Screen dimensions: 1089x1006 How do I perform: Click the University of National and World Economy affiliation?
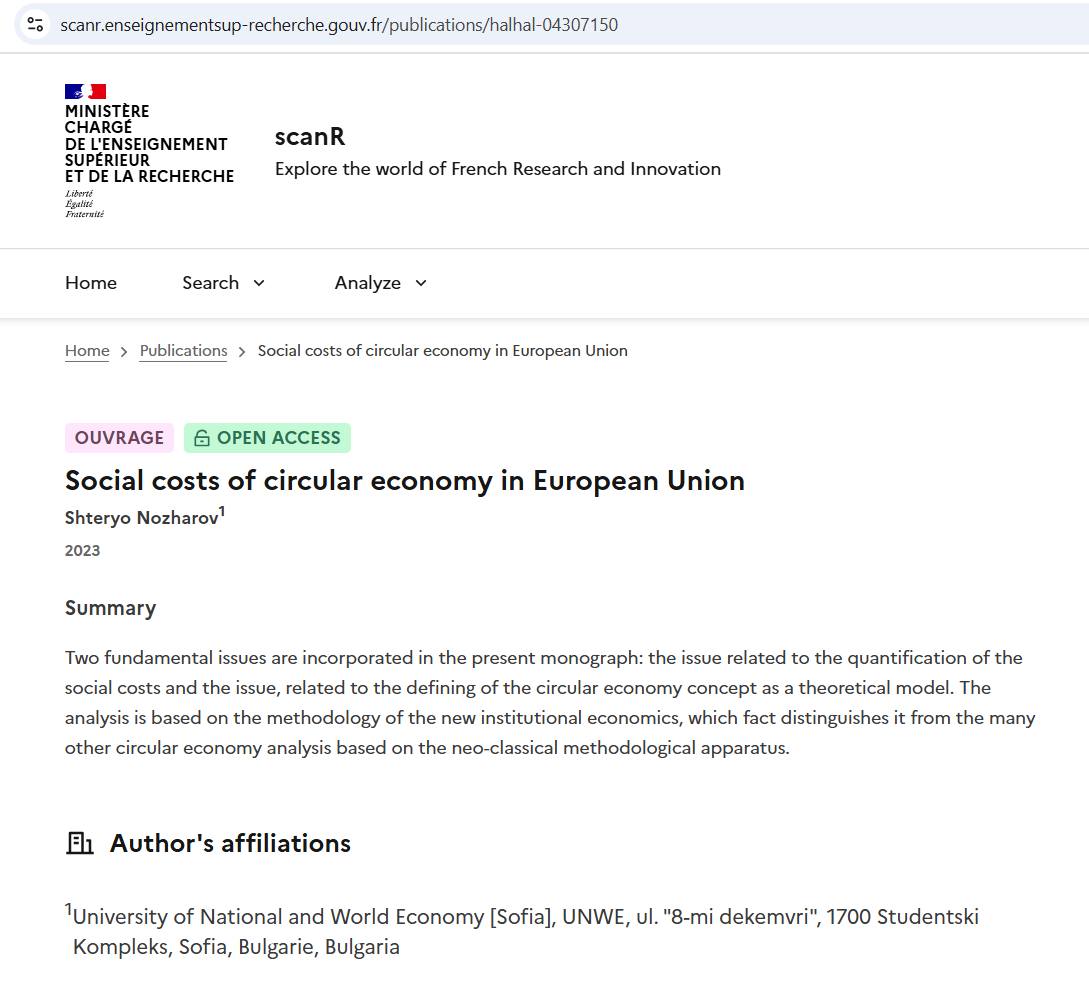[x=526, y=932]
